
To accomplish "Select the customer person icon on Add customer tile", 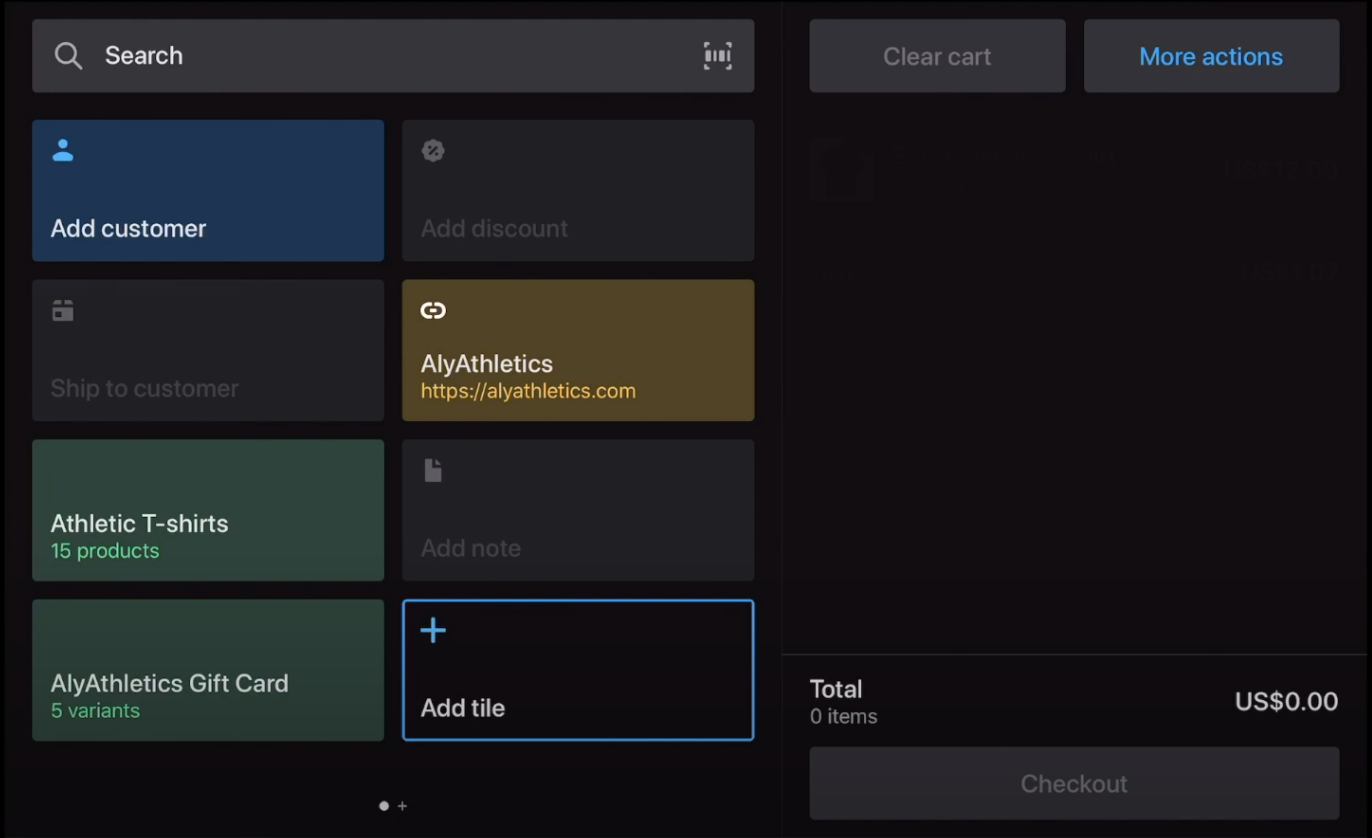I will 63,150.
